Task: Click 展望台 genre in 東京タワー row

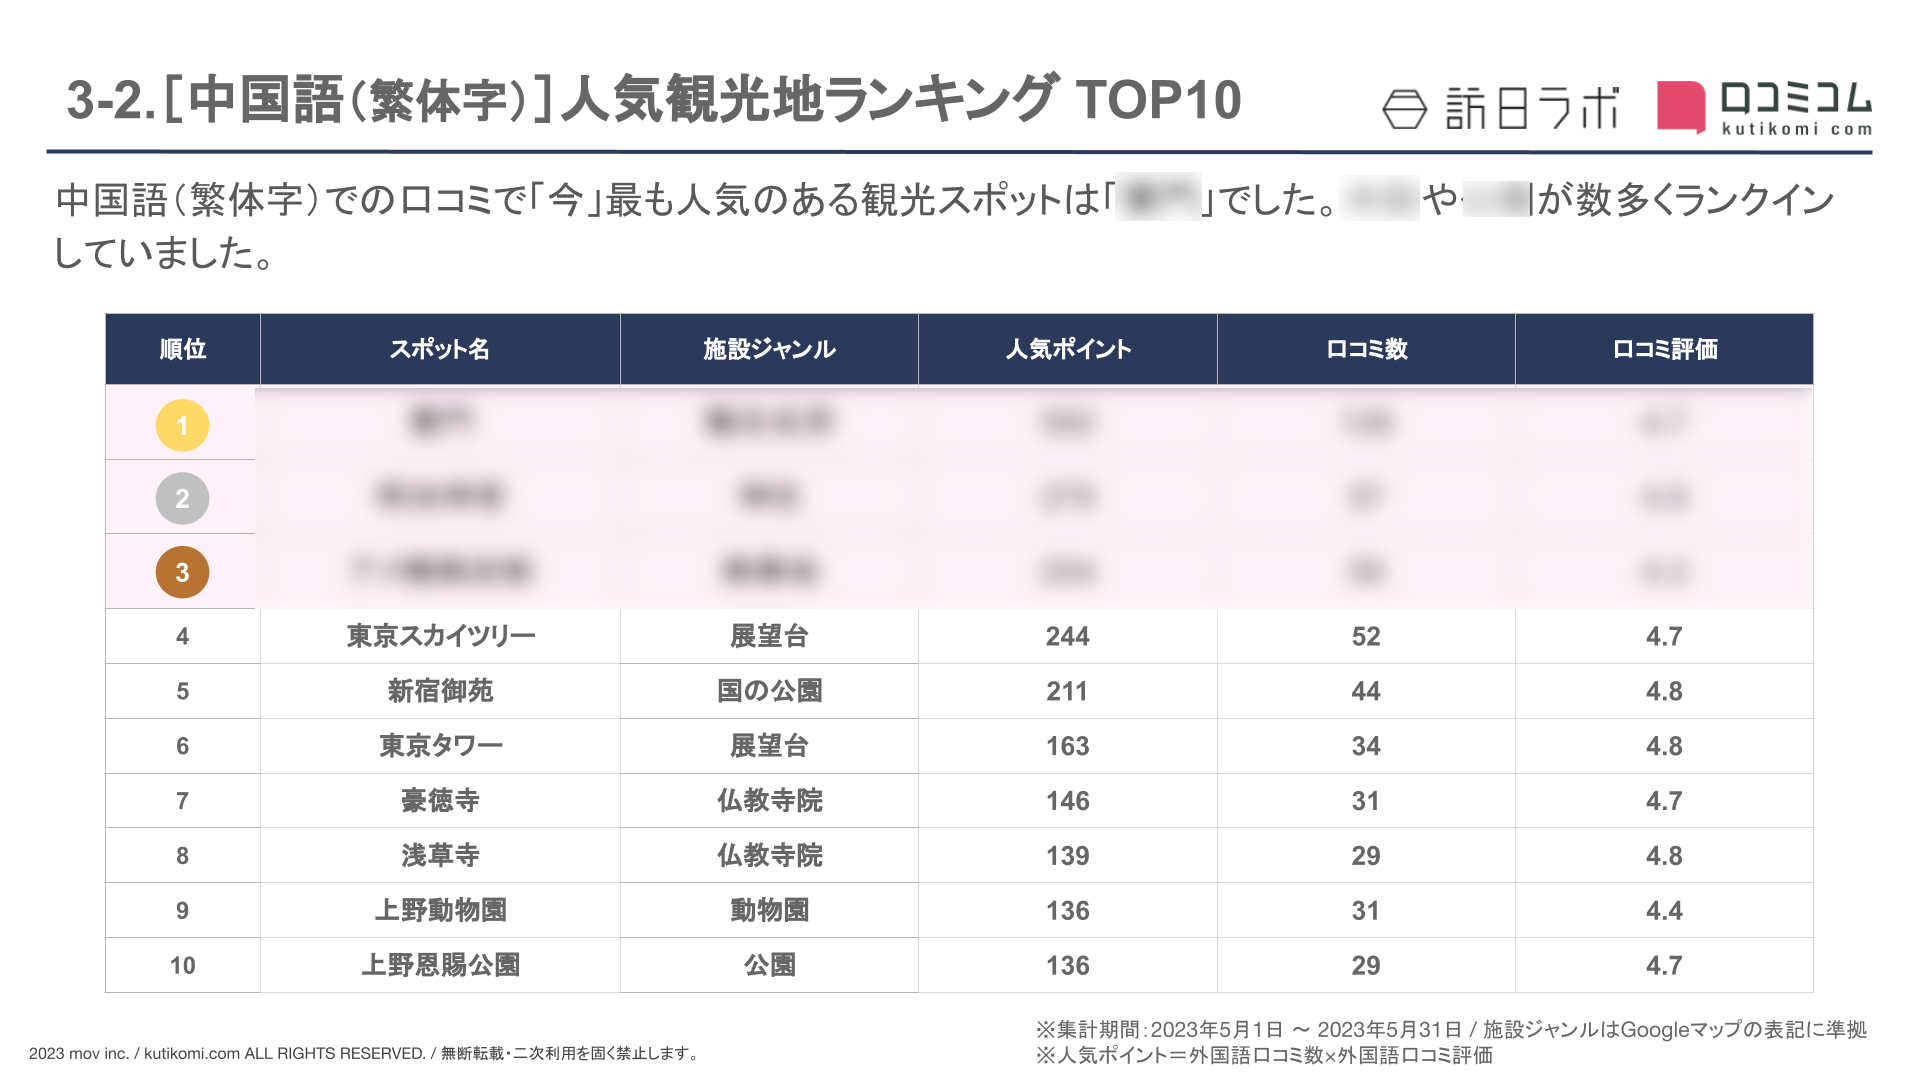Action: pos(769,746)
